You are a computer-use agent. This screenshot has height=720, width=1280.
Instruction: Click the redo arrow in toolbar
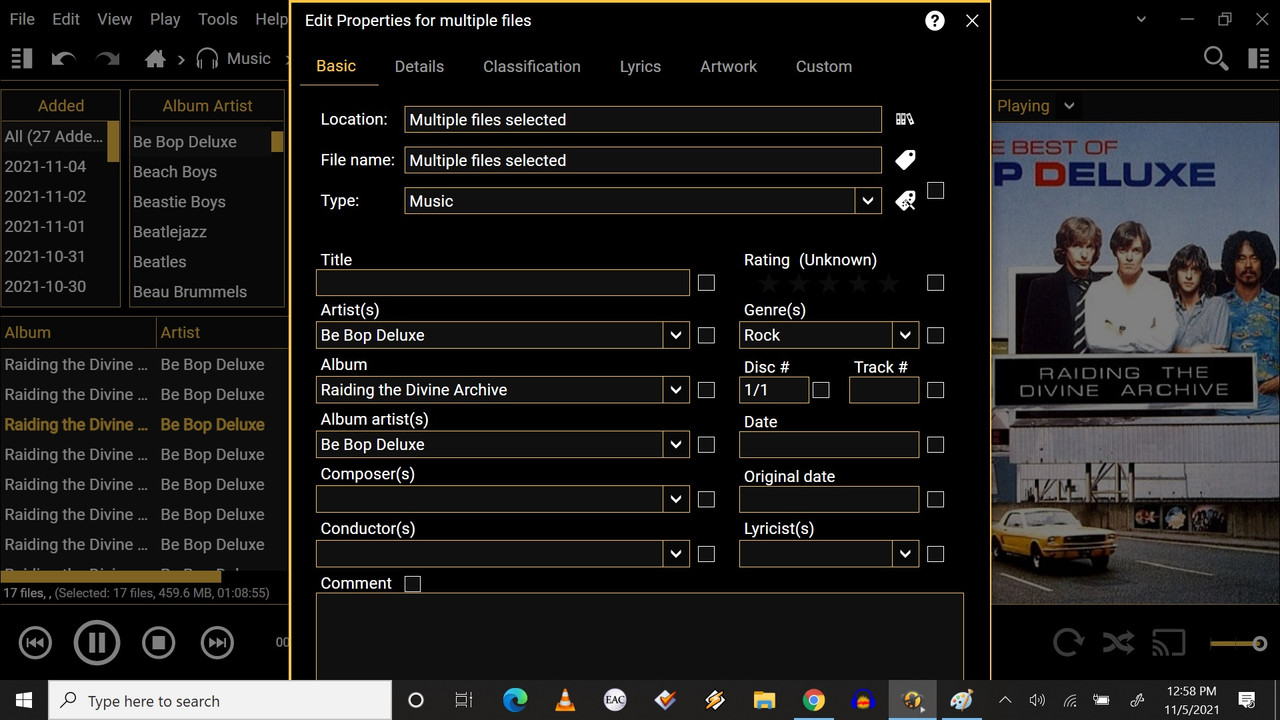pos(107,59)
